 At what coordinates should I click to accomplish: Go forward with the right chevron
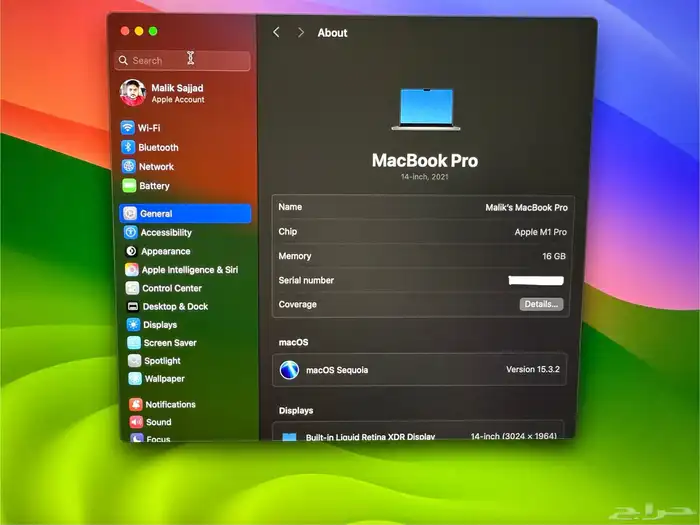point(301,33)
